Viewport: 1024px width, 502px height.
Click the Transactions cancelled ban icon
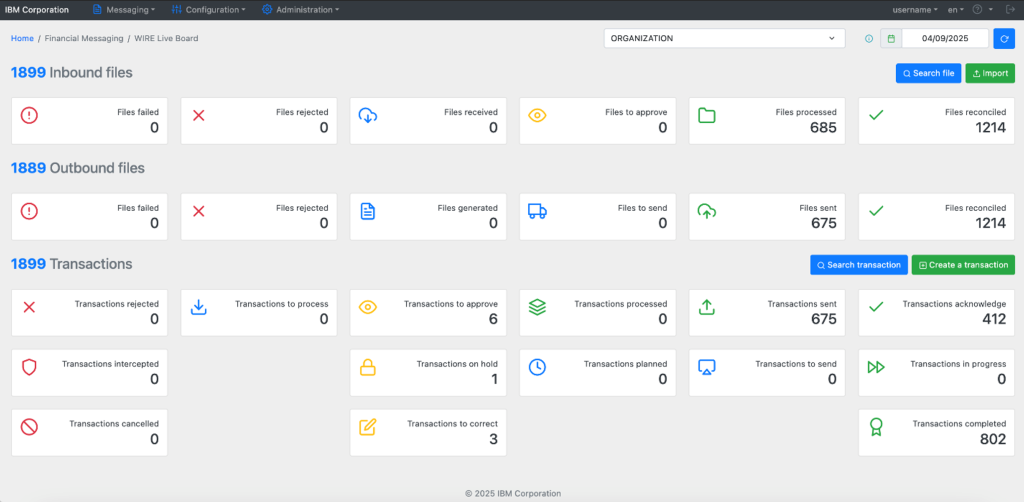29,427
